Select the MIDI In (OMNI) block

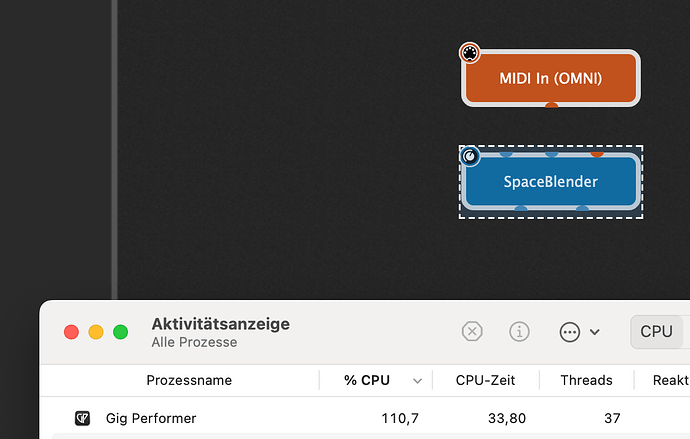point(551,78)
